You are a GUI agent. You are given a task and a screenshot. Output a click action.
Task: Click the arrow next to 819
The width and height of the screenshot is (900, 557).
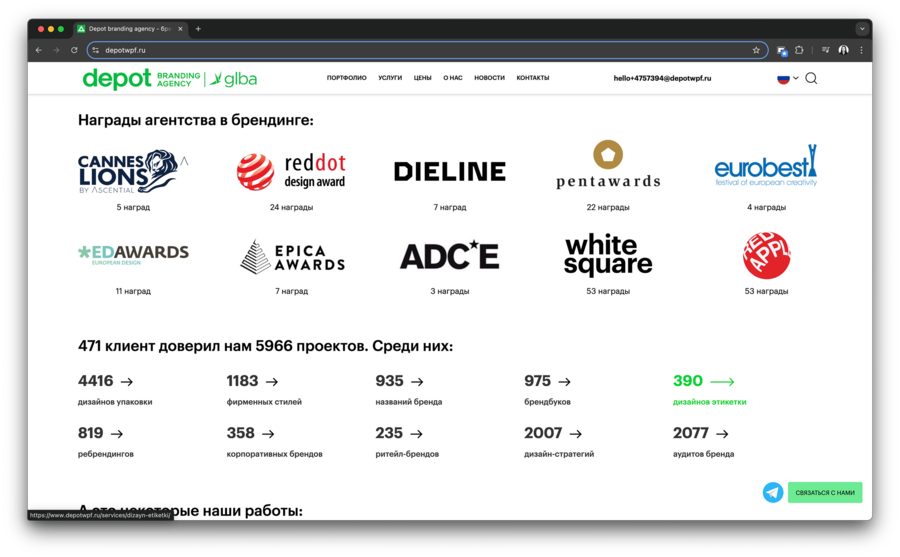(117, 434)
